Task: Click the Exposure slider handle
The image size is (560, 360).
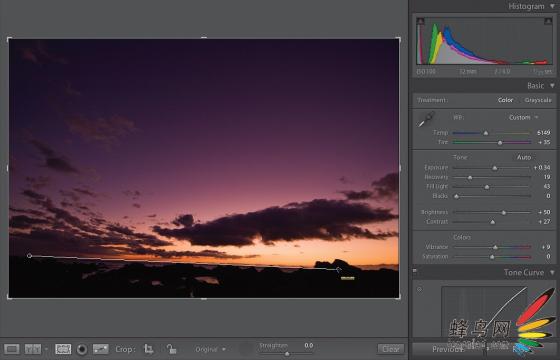Action: point(495,168)
